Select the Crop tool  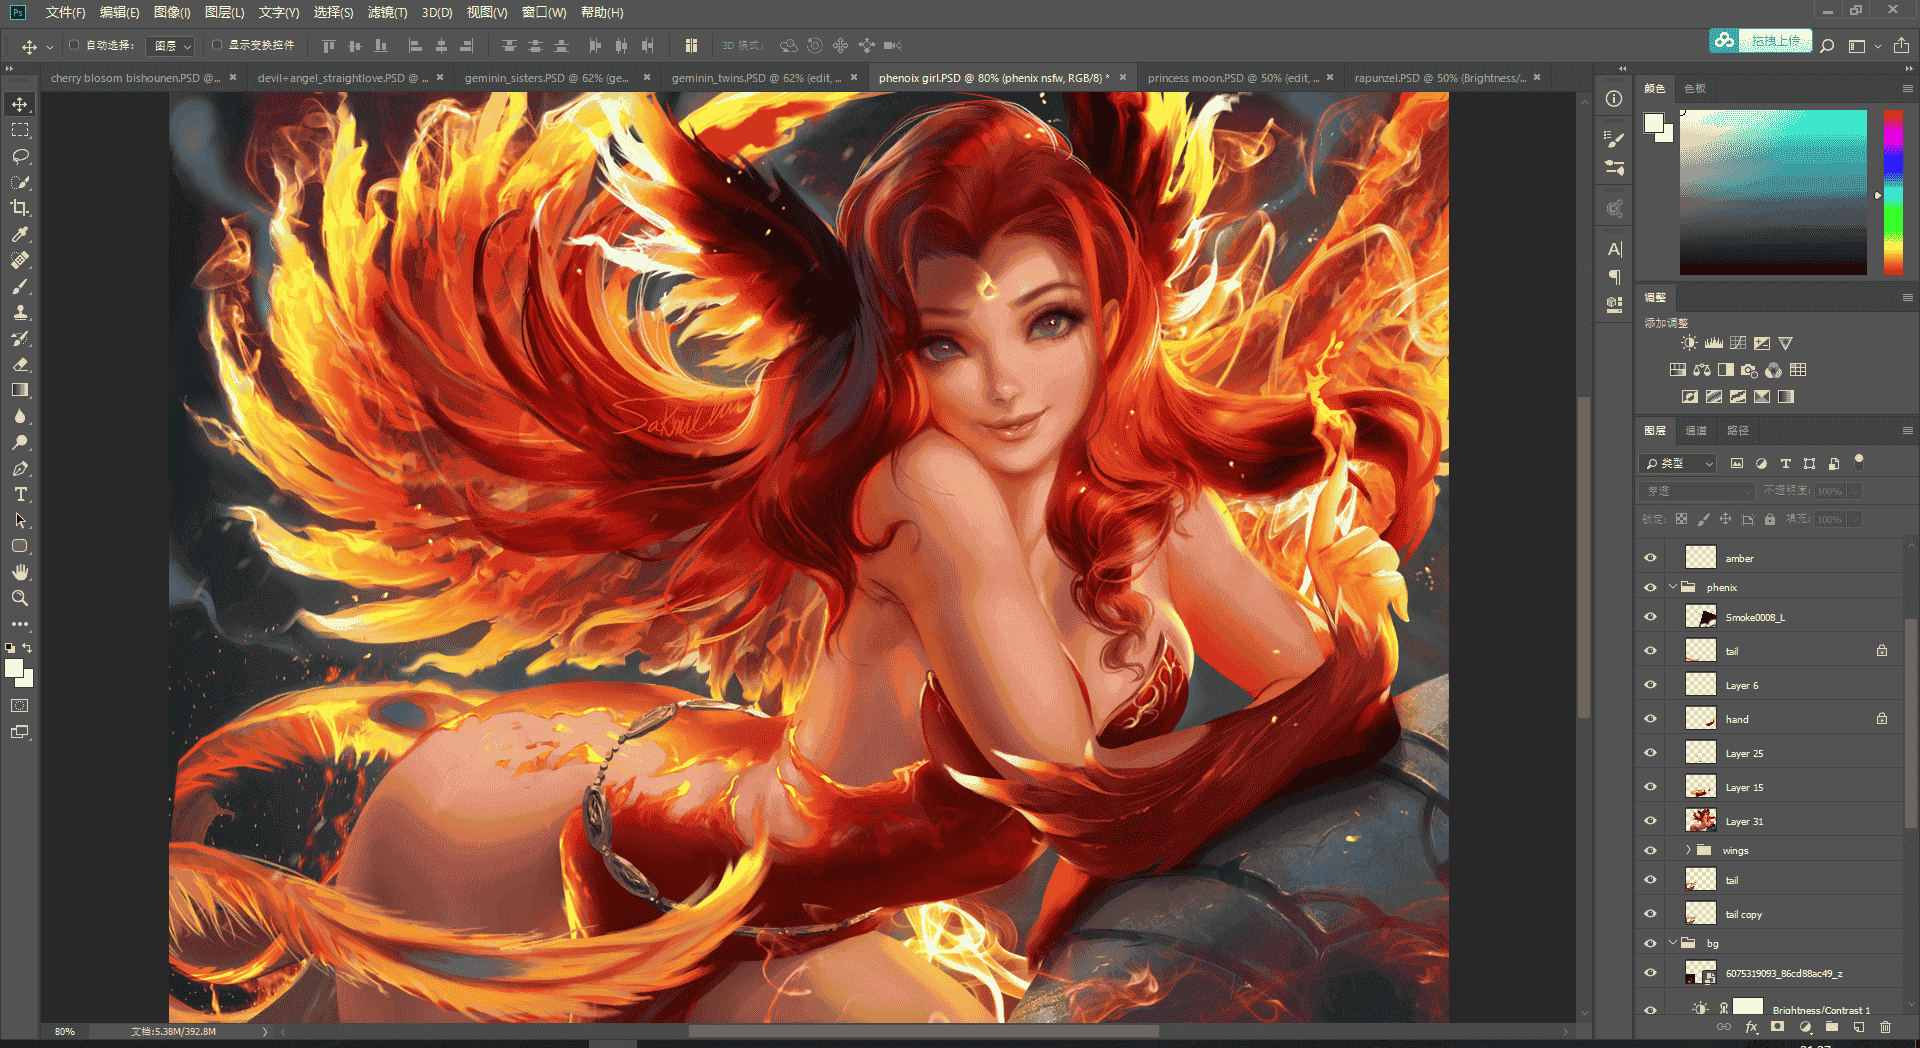pos(20,208)
